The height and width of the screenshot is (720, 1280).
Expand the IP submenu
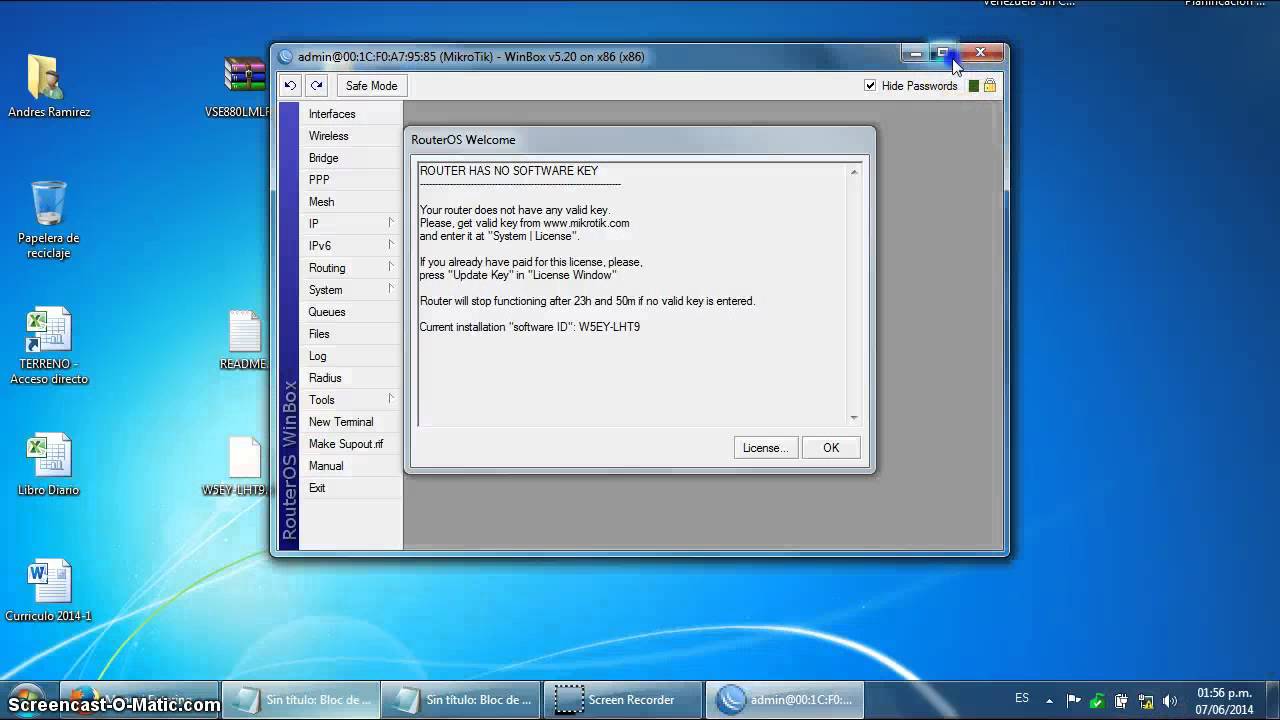point(351,224)
